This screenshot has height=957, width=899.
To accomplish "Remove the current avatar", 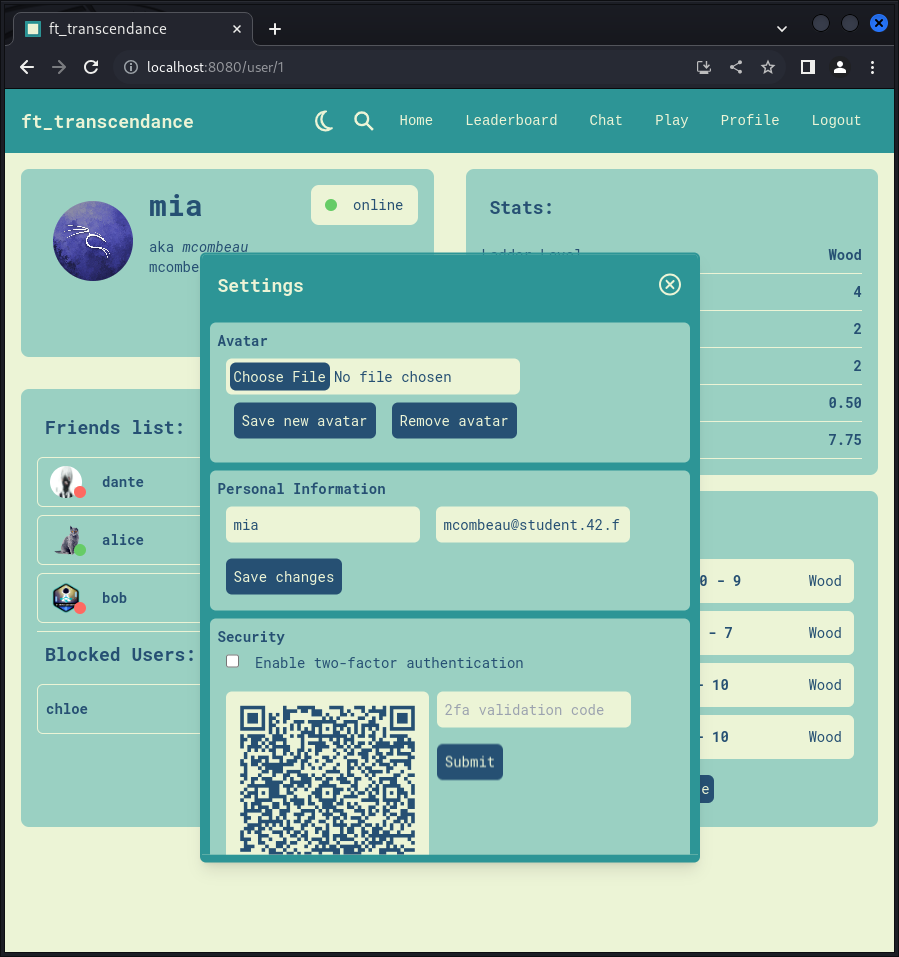I will coord(454,421).
